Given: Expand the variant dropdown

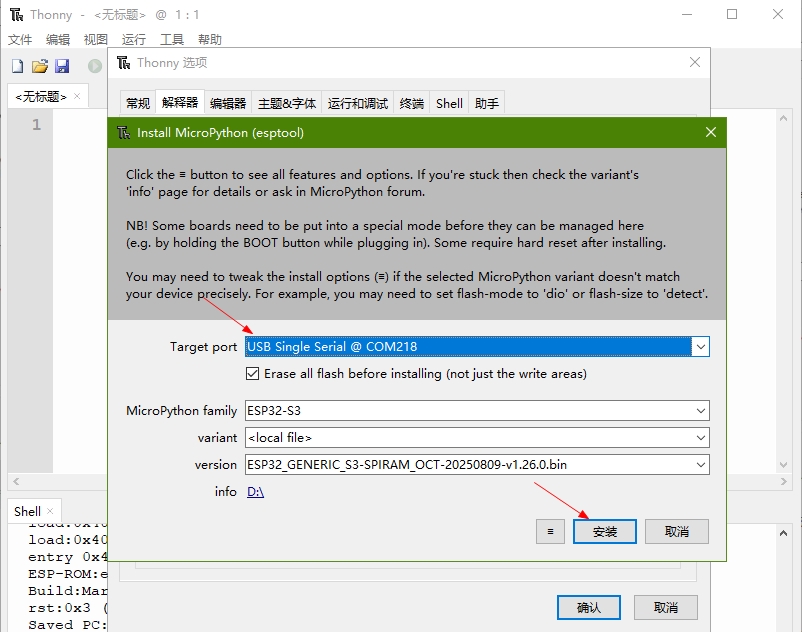Looking at the screenshot, I should (x=700, y=438).
